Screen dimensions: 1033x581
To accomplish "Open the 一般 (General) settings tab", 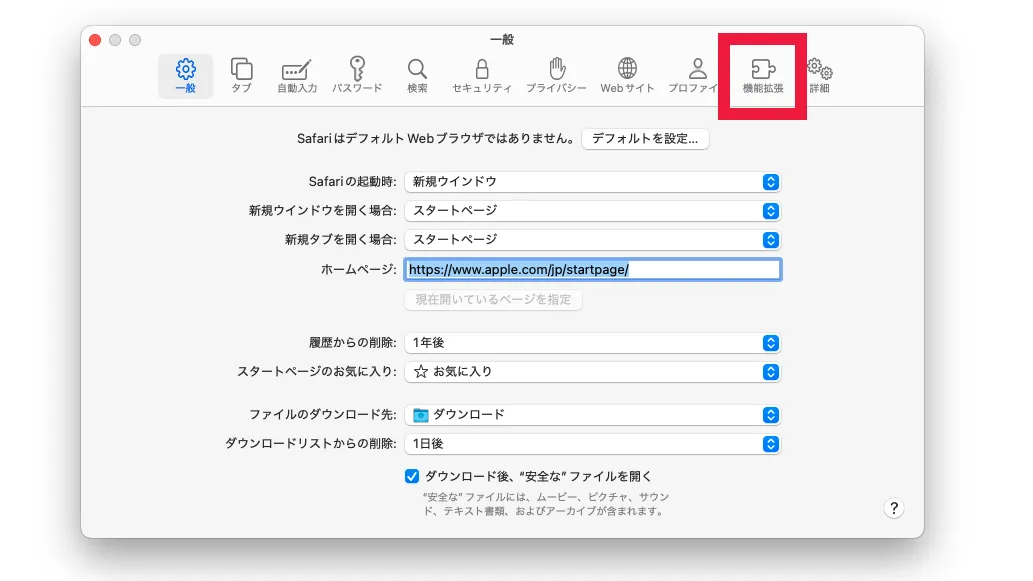I will click(185, 76).
